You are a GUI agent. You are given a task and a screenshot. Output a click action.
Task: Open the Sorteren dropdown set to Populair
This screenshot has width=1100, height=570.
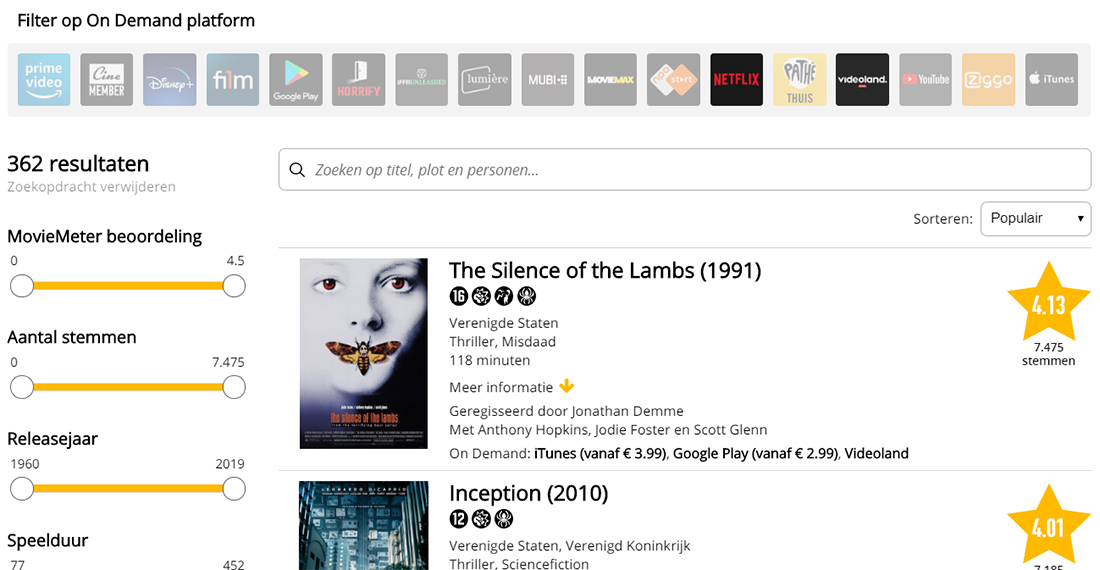[1035, 218]
